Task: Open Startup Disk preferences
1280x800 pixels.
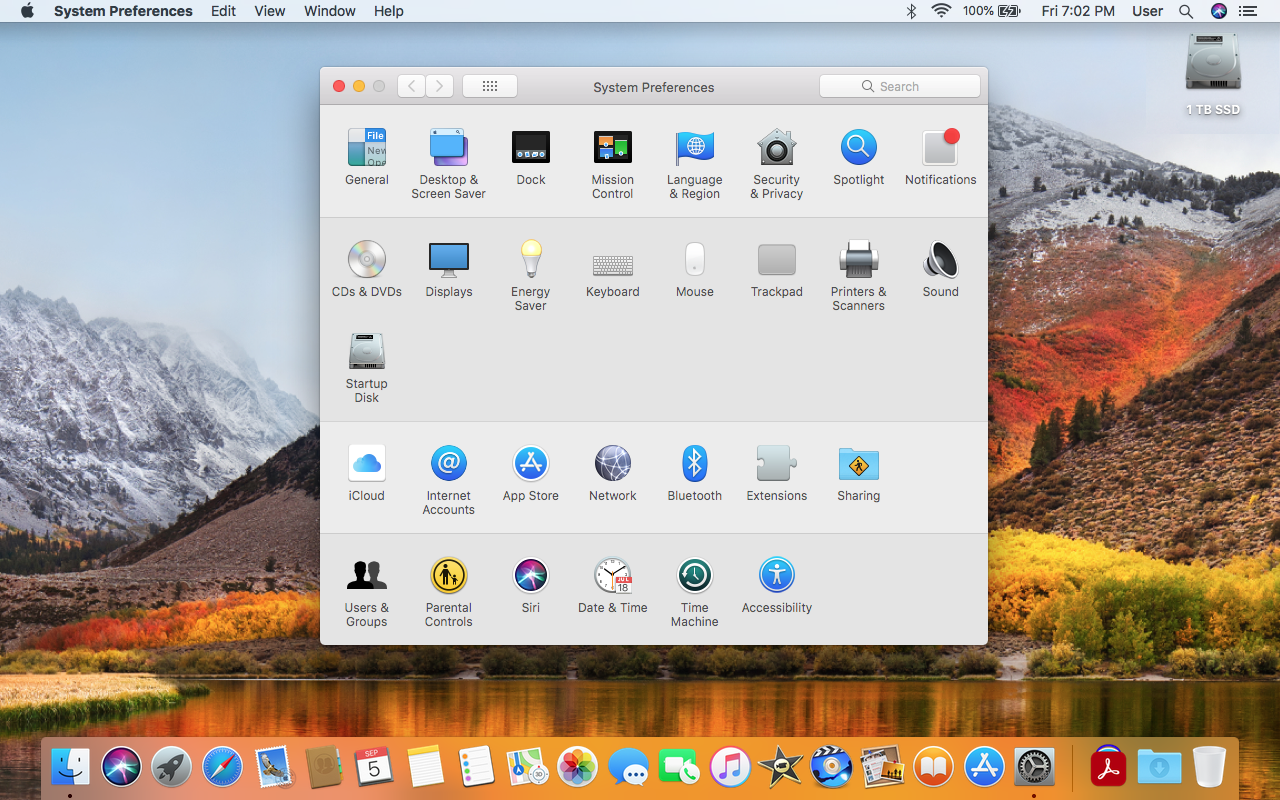Action: click(367, 368)
